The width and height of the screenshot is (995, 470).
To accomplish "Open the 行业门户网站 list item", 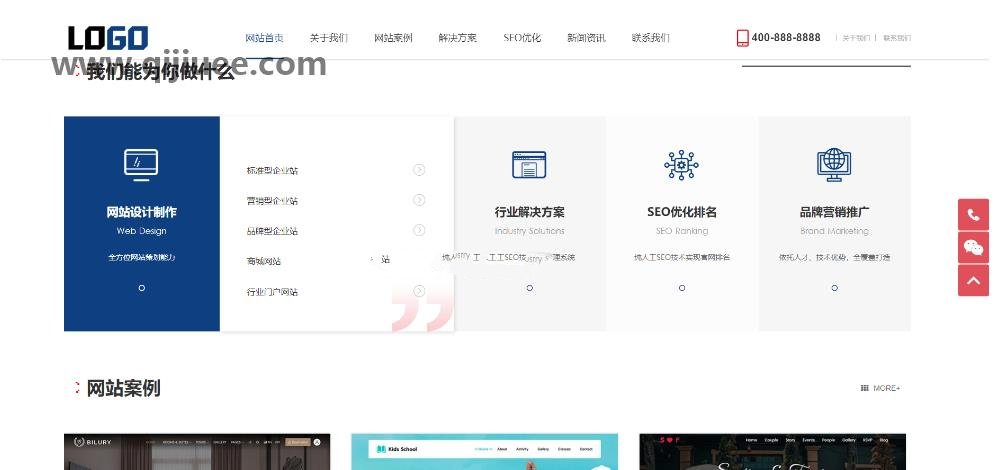I will (272, 292).
